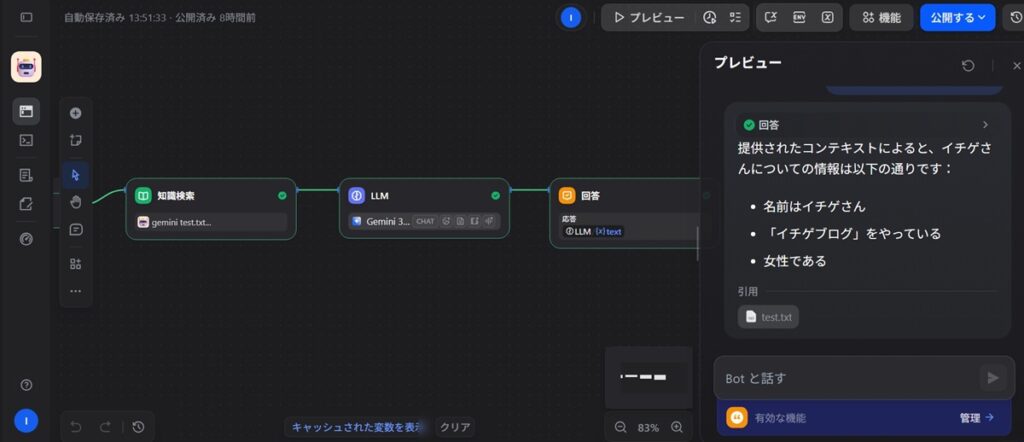Select the 知識検索 node
1024x442 pixels.
(211, 209)
